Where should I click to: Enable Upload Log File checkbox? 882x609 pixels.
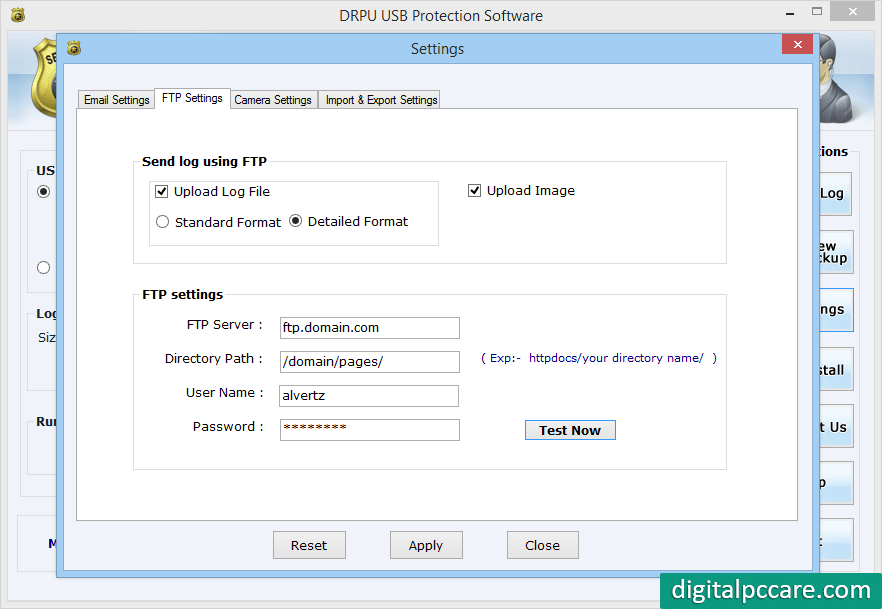[161, 192]
